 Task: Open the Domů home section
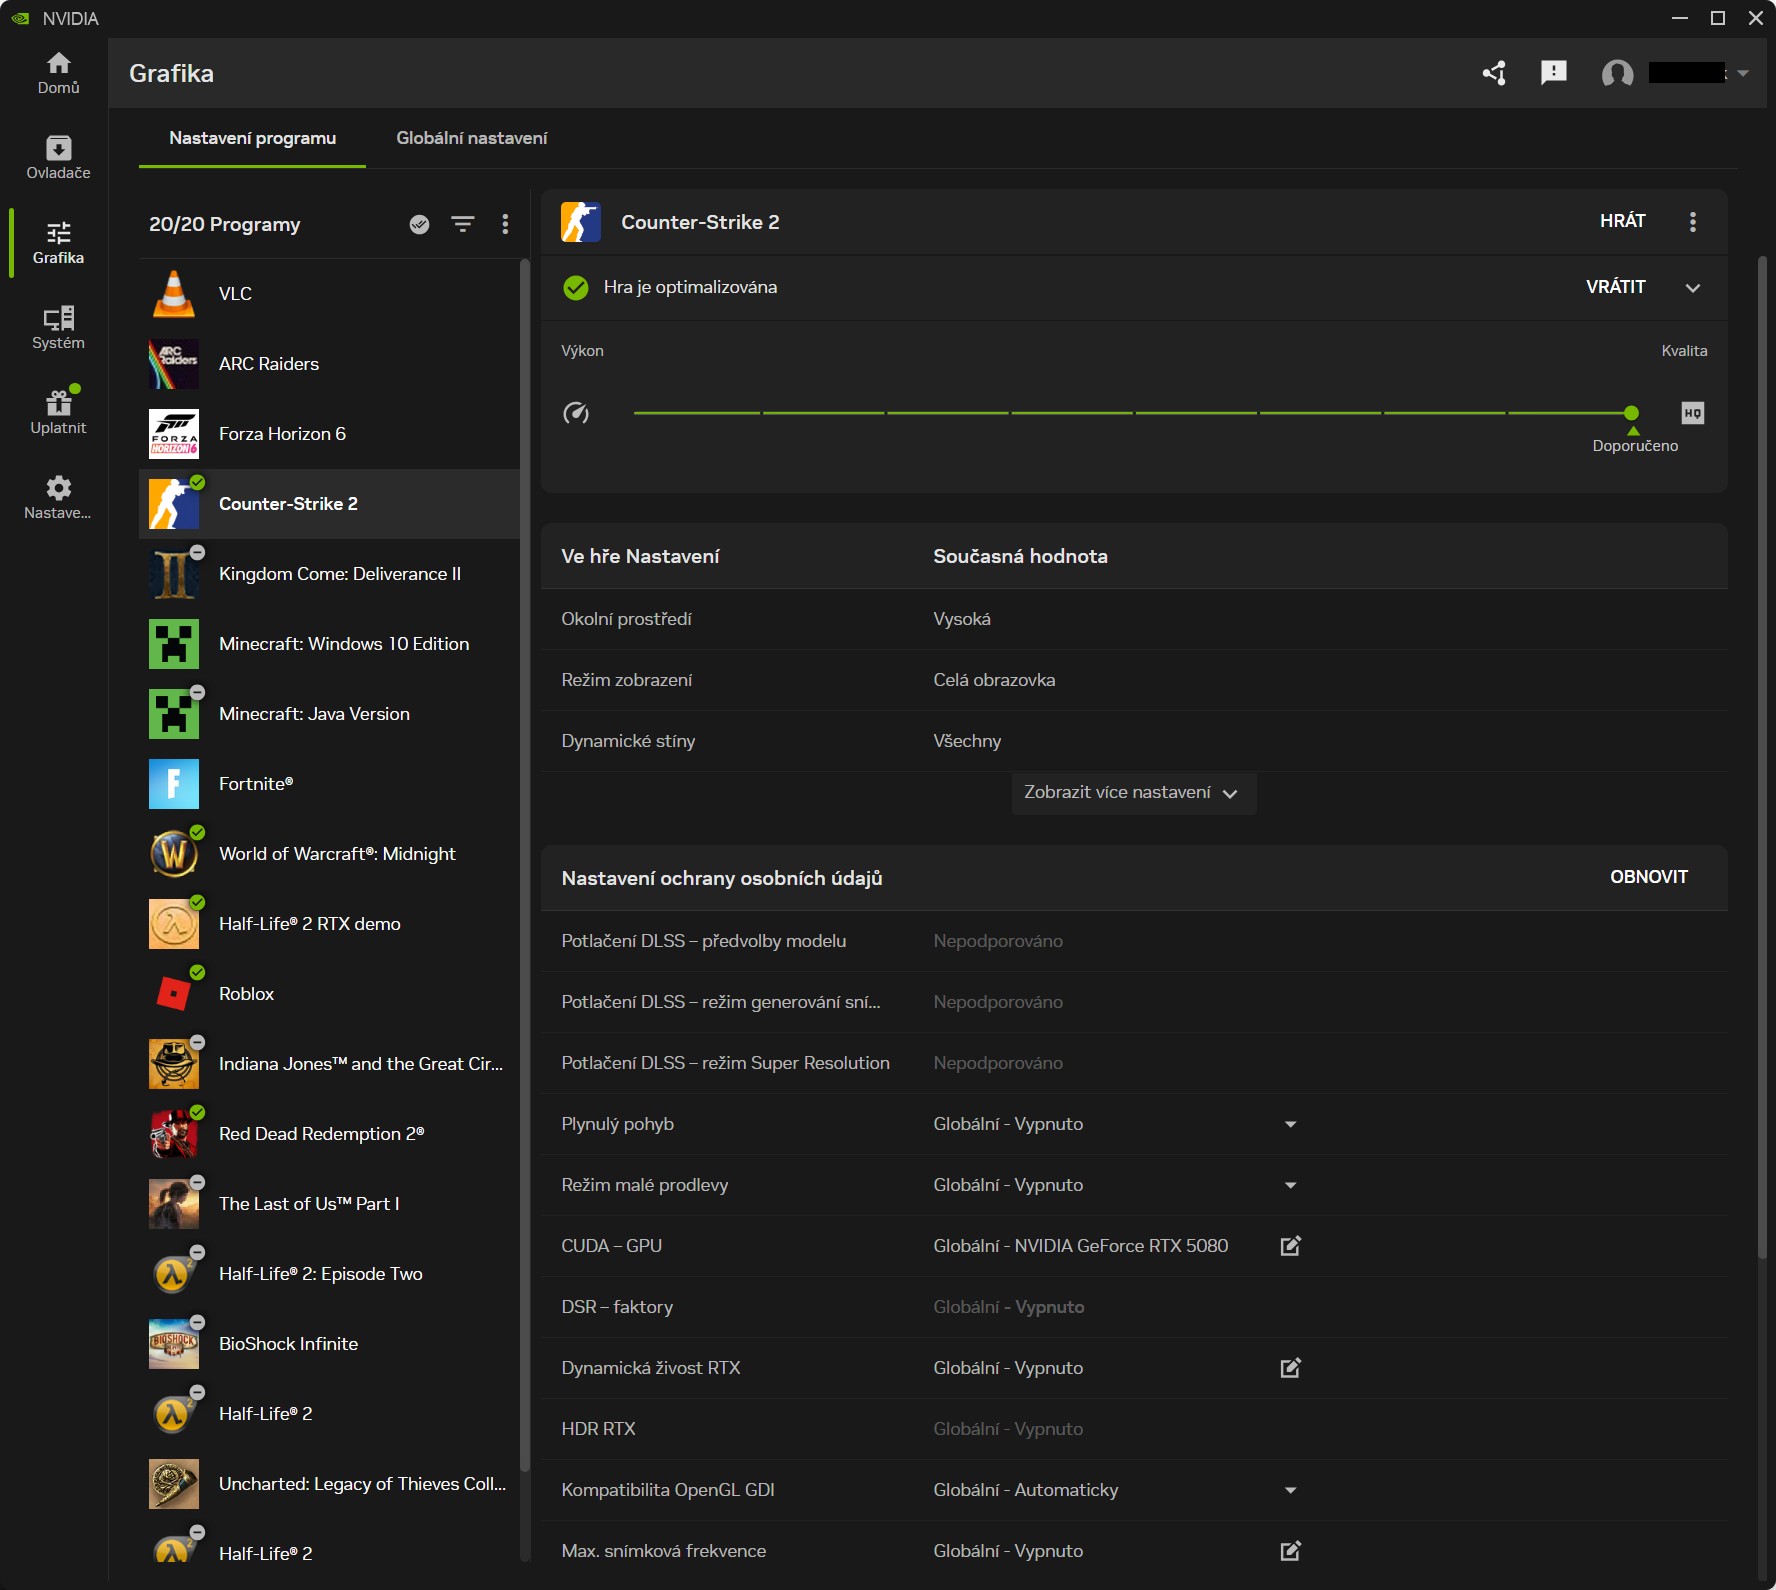tap(58, 74)
